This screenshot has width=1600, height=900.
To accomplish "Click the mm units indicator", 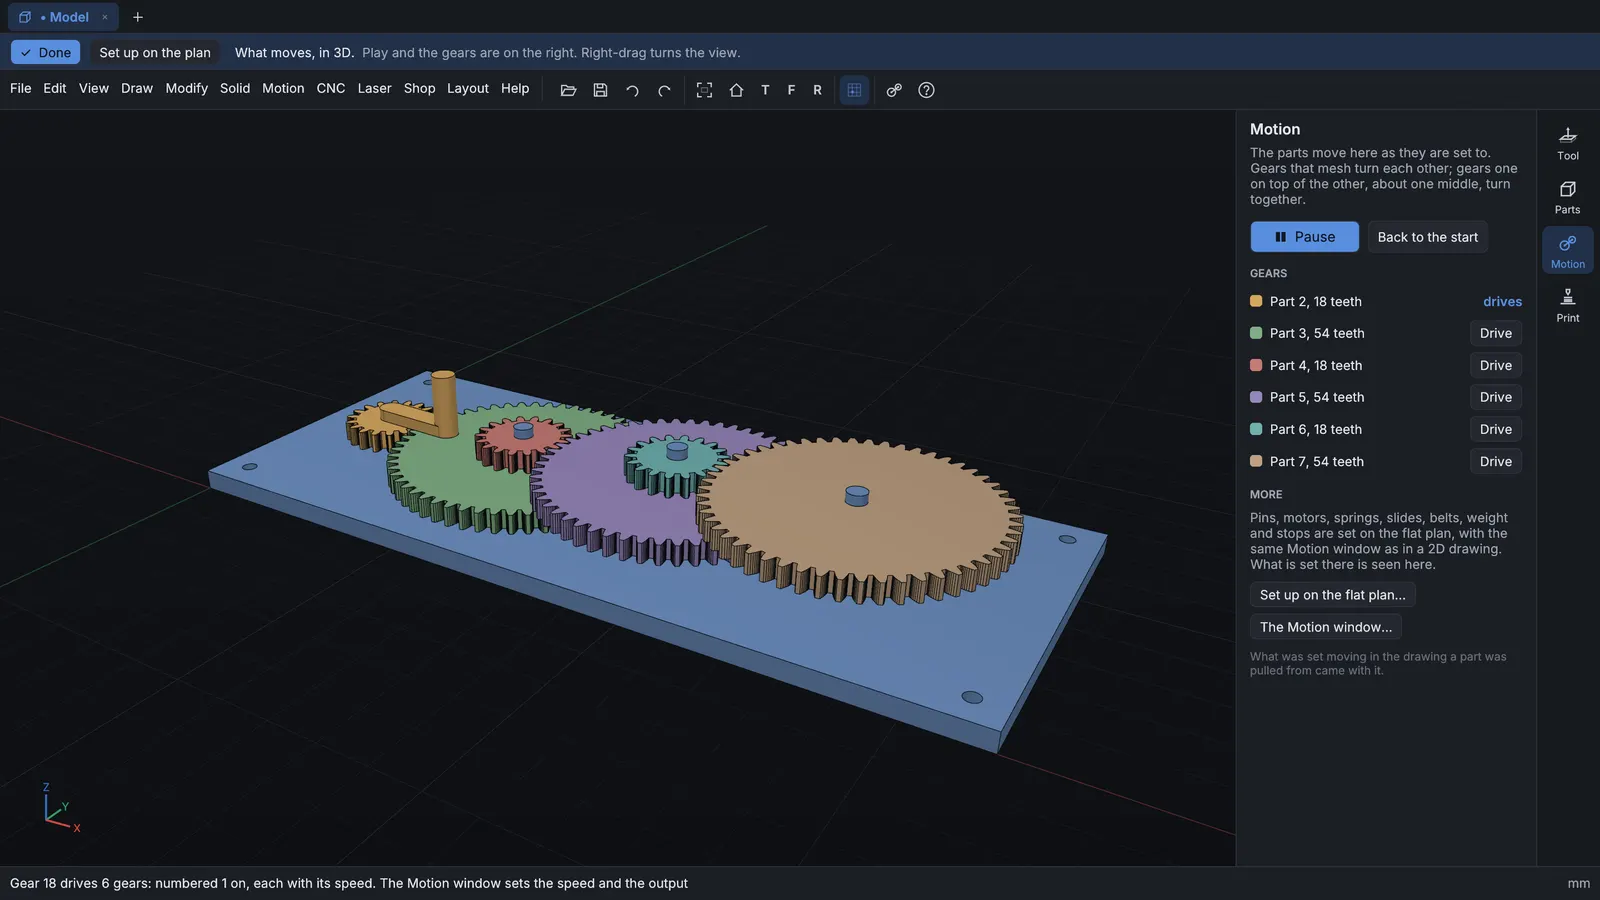I will coord(1578,883).
